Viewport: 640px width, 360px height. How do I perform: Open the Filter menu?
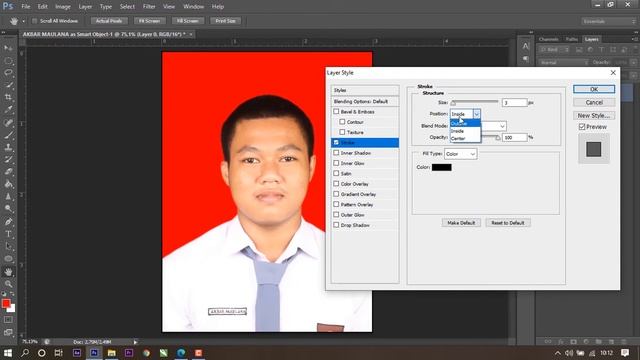pos(149,7)
